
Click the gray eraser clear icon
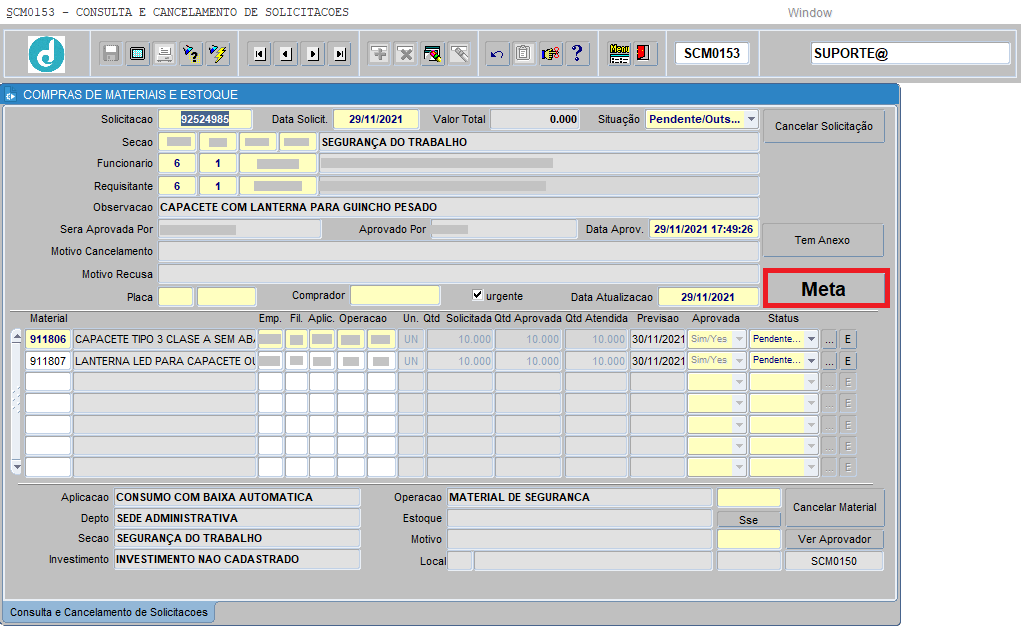coord(459,53)
